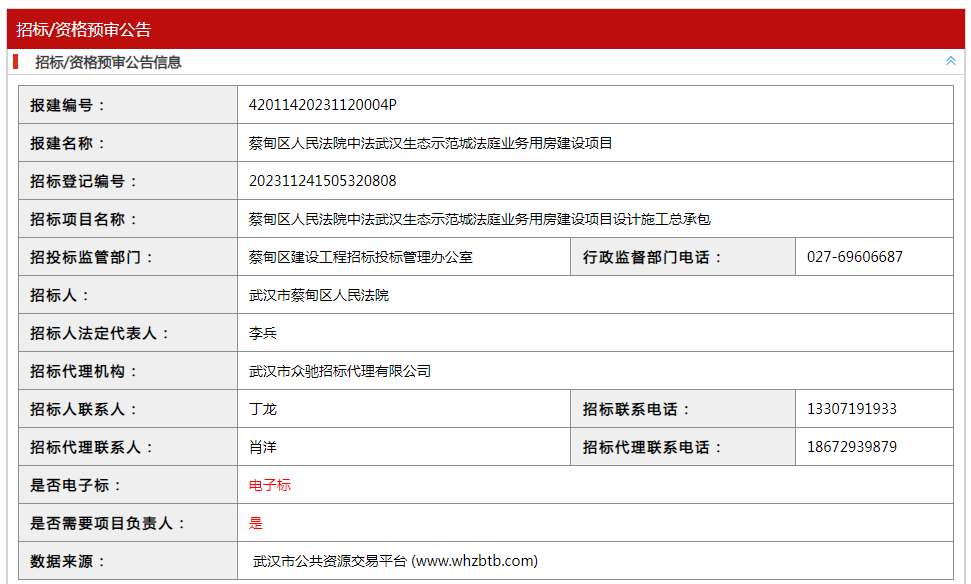Image resolution: width=971 pixels, height=584 pixels.
Task: Click the 行政监督部门电话 label
Action: (x=651, y=257)
